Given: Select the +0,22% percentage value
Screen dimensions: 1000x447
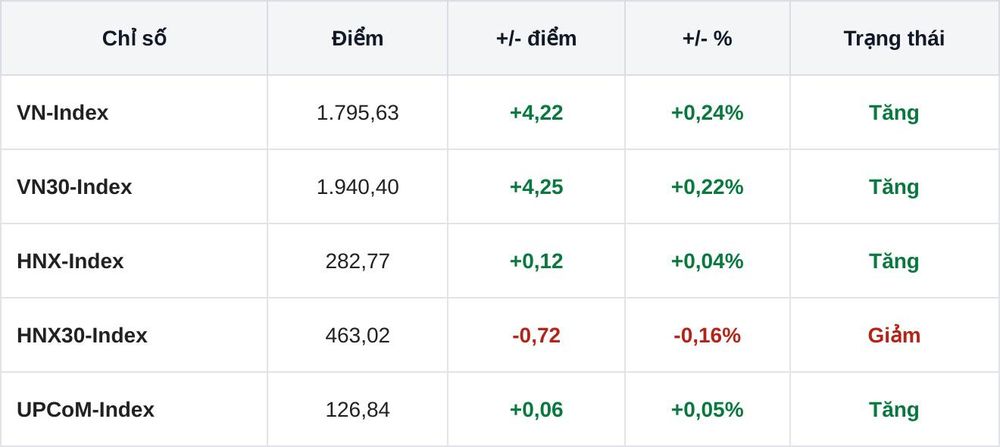Looking at the screenshot, I should [707, 187].
